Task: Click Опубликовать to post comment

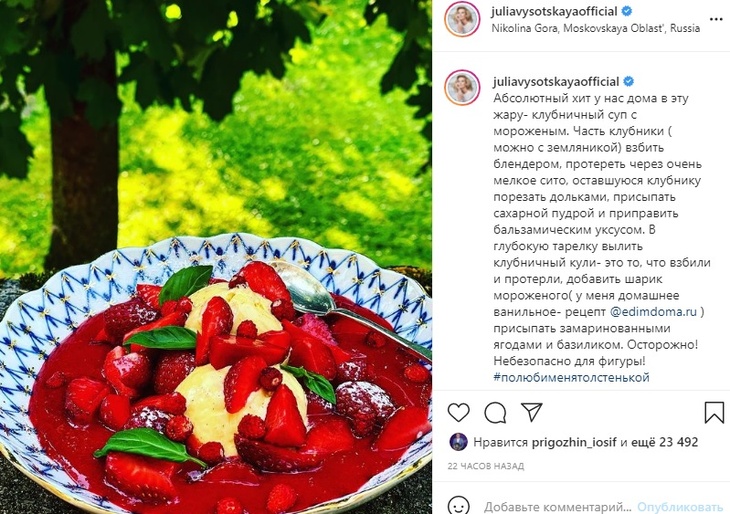Action: pos(680,507)
